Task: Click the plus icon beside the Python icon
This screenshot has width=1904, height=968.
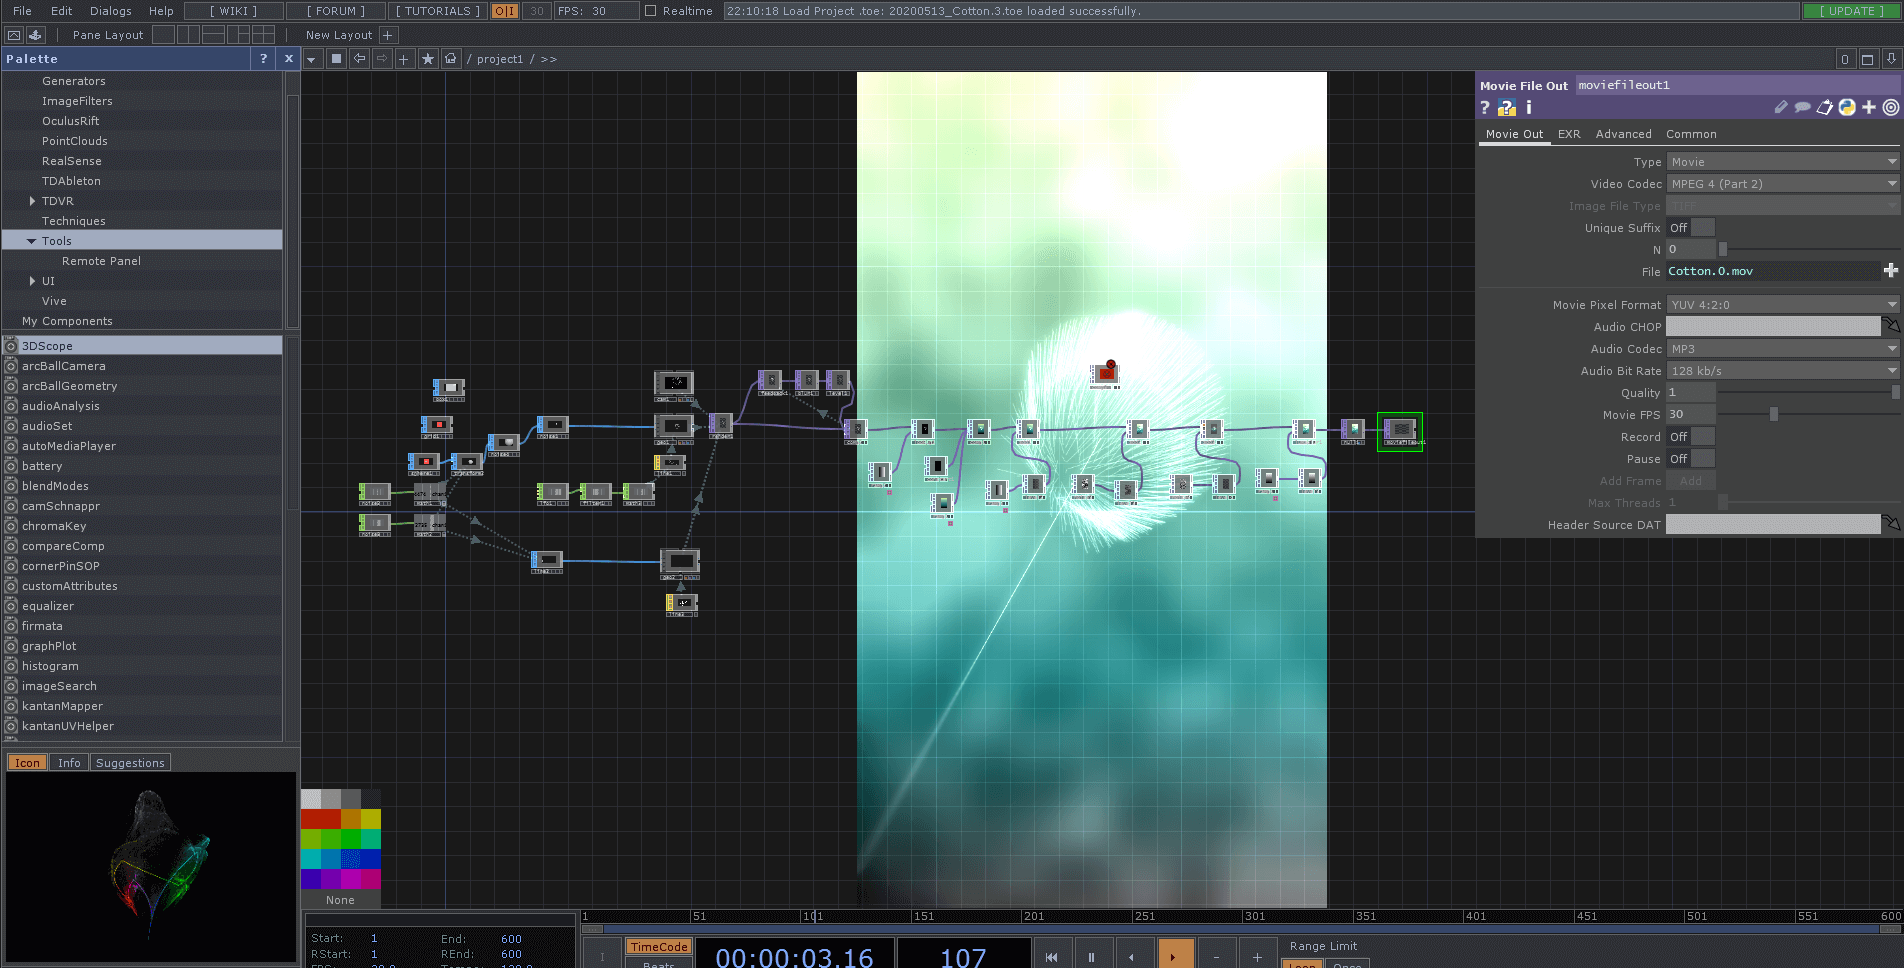Action: (1868, 107)
